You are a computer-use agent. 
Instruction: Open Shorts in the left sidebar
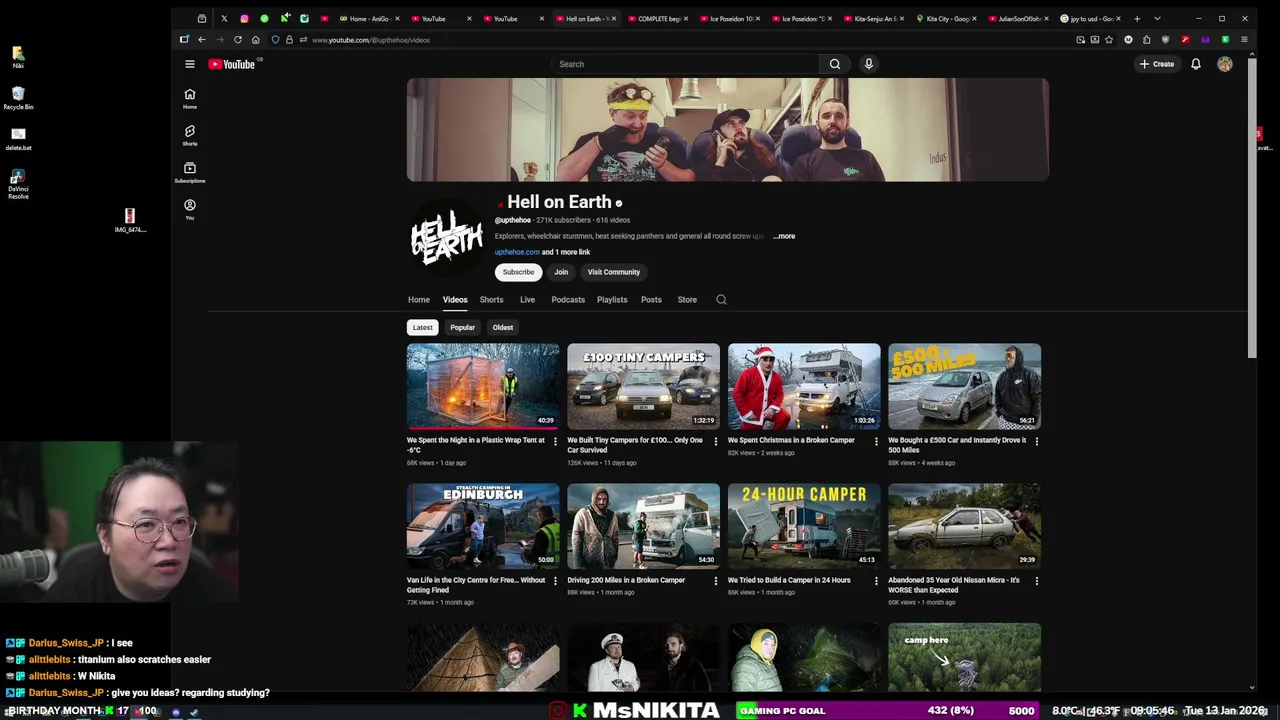pos(189,135)
